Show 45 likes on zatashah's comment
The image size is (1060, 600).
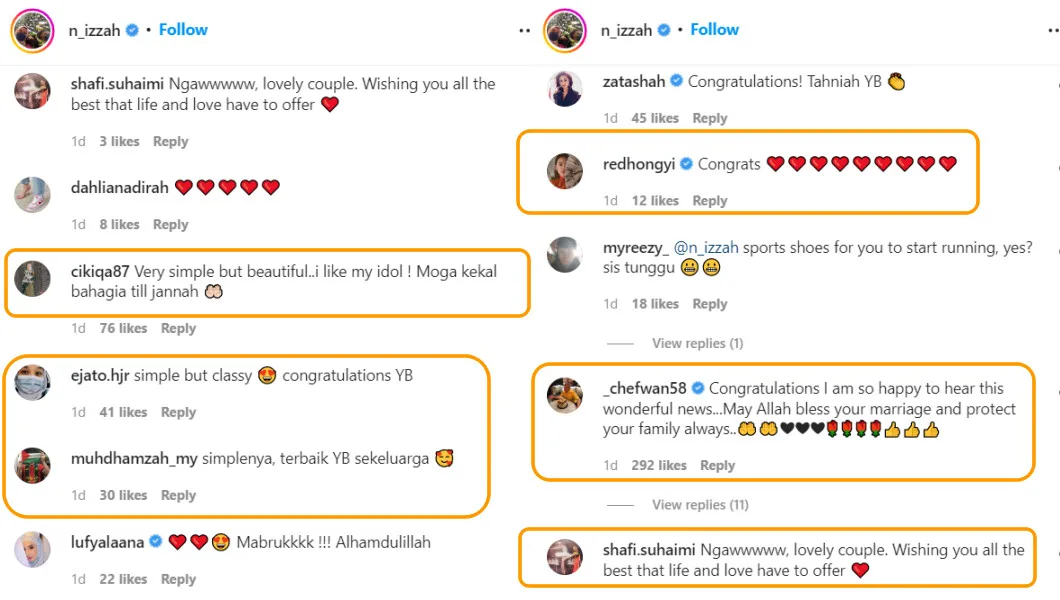pos(655,118)
